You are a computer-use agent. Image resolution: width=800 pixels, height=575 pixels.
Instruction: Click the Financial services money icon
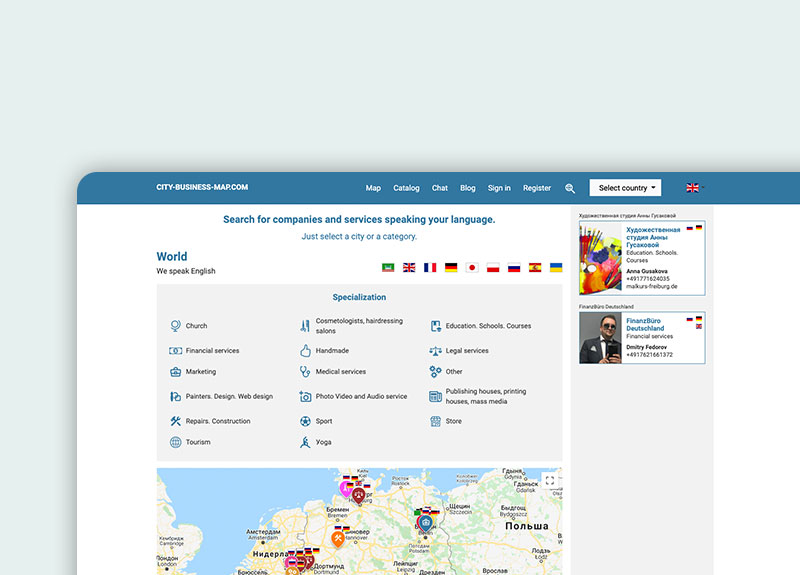(x=176, y=351)
